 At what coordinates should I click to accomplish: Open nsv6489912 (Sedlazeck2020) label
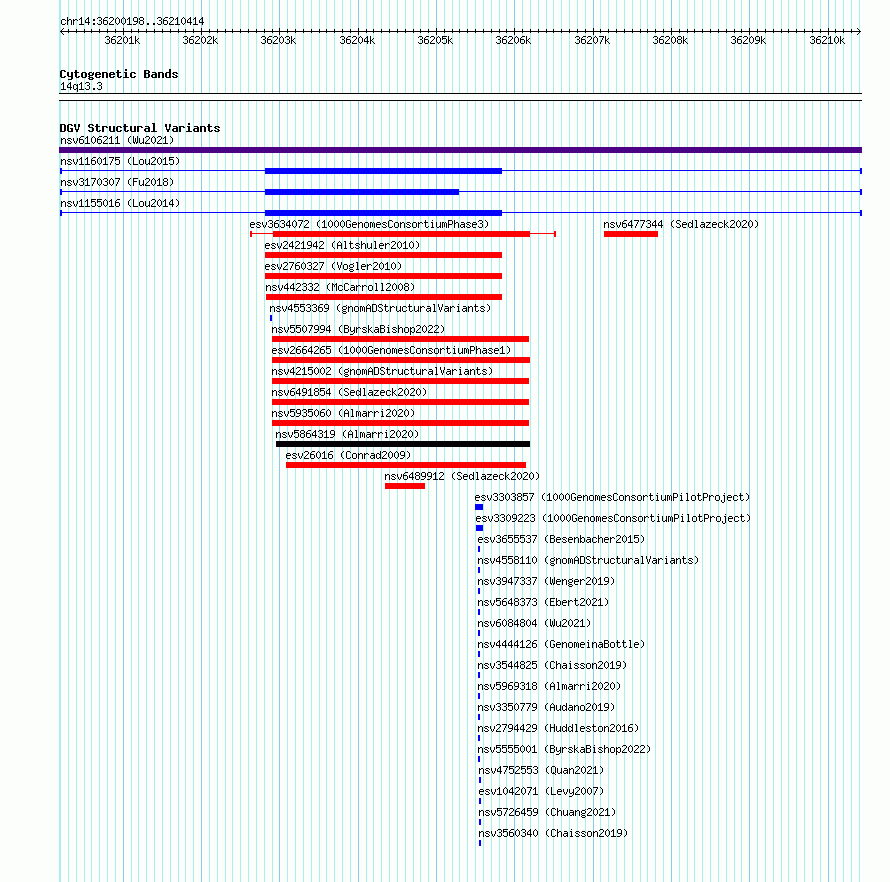coord(462,476)
